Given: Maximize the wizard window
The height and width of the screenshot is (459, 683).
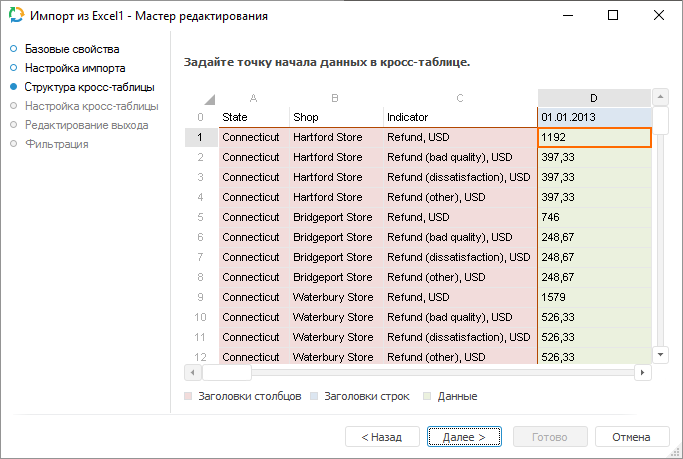Looking at the screenshot, I should [613, 16].
